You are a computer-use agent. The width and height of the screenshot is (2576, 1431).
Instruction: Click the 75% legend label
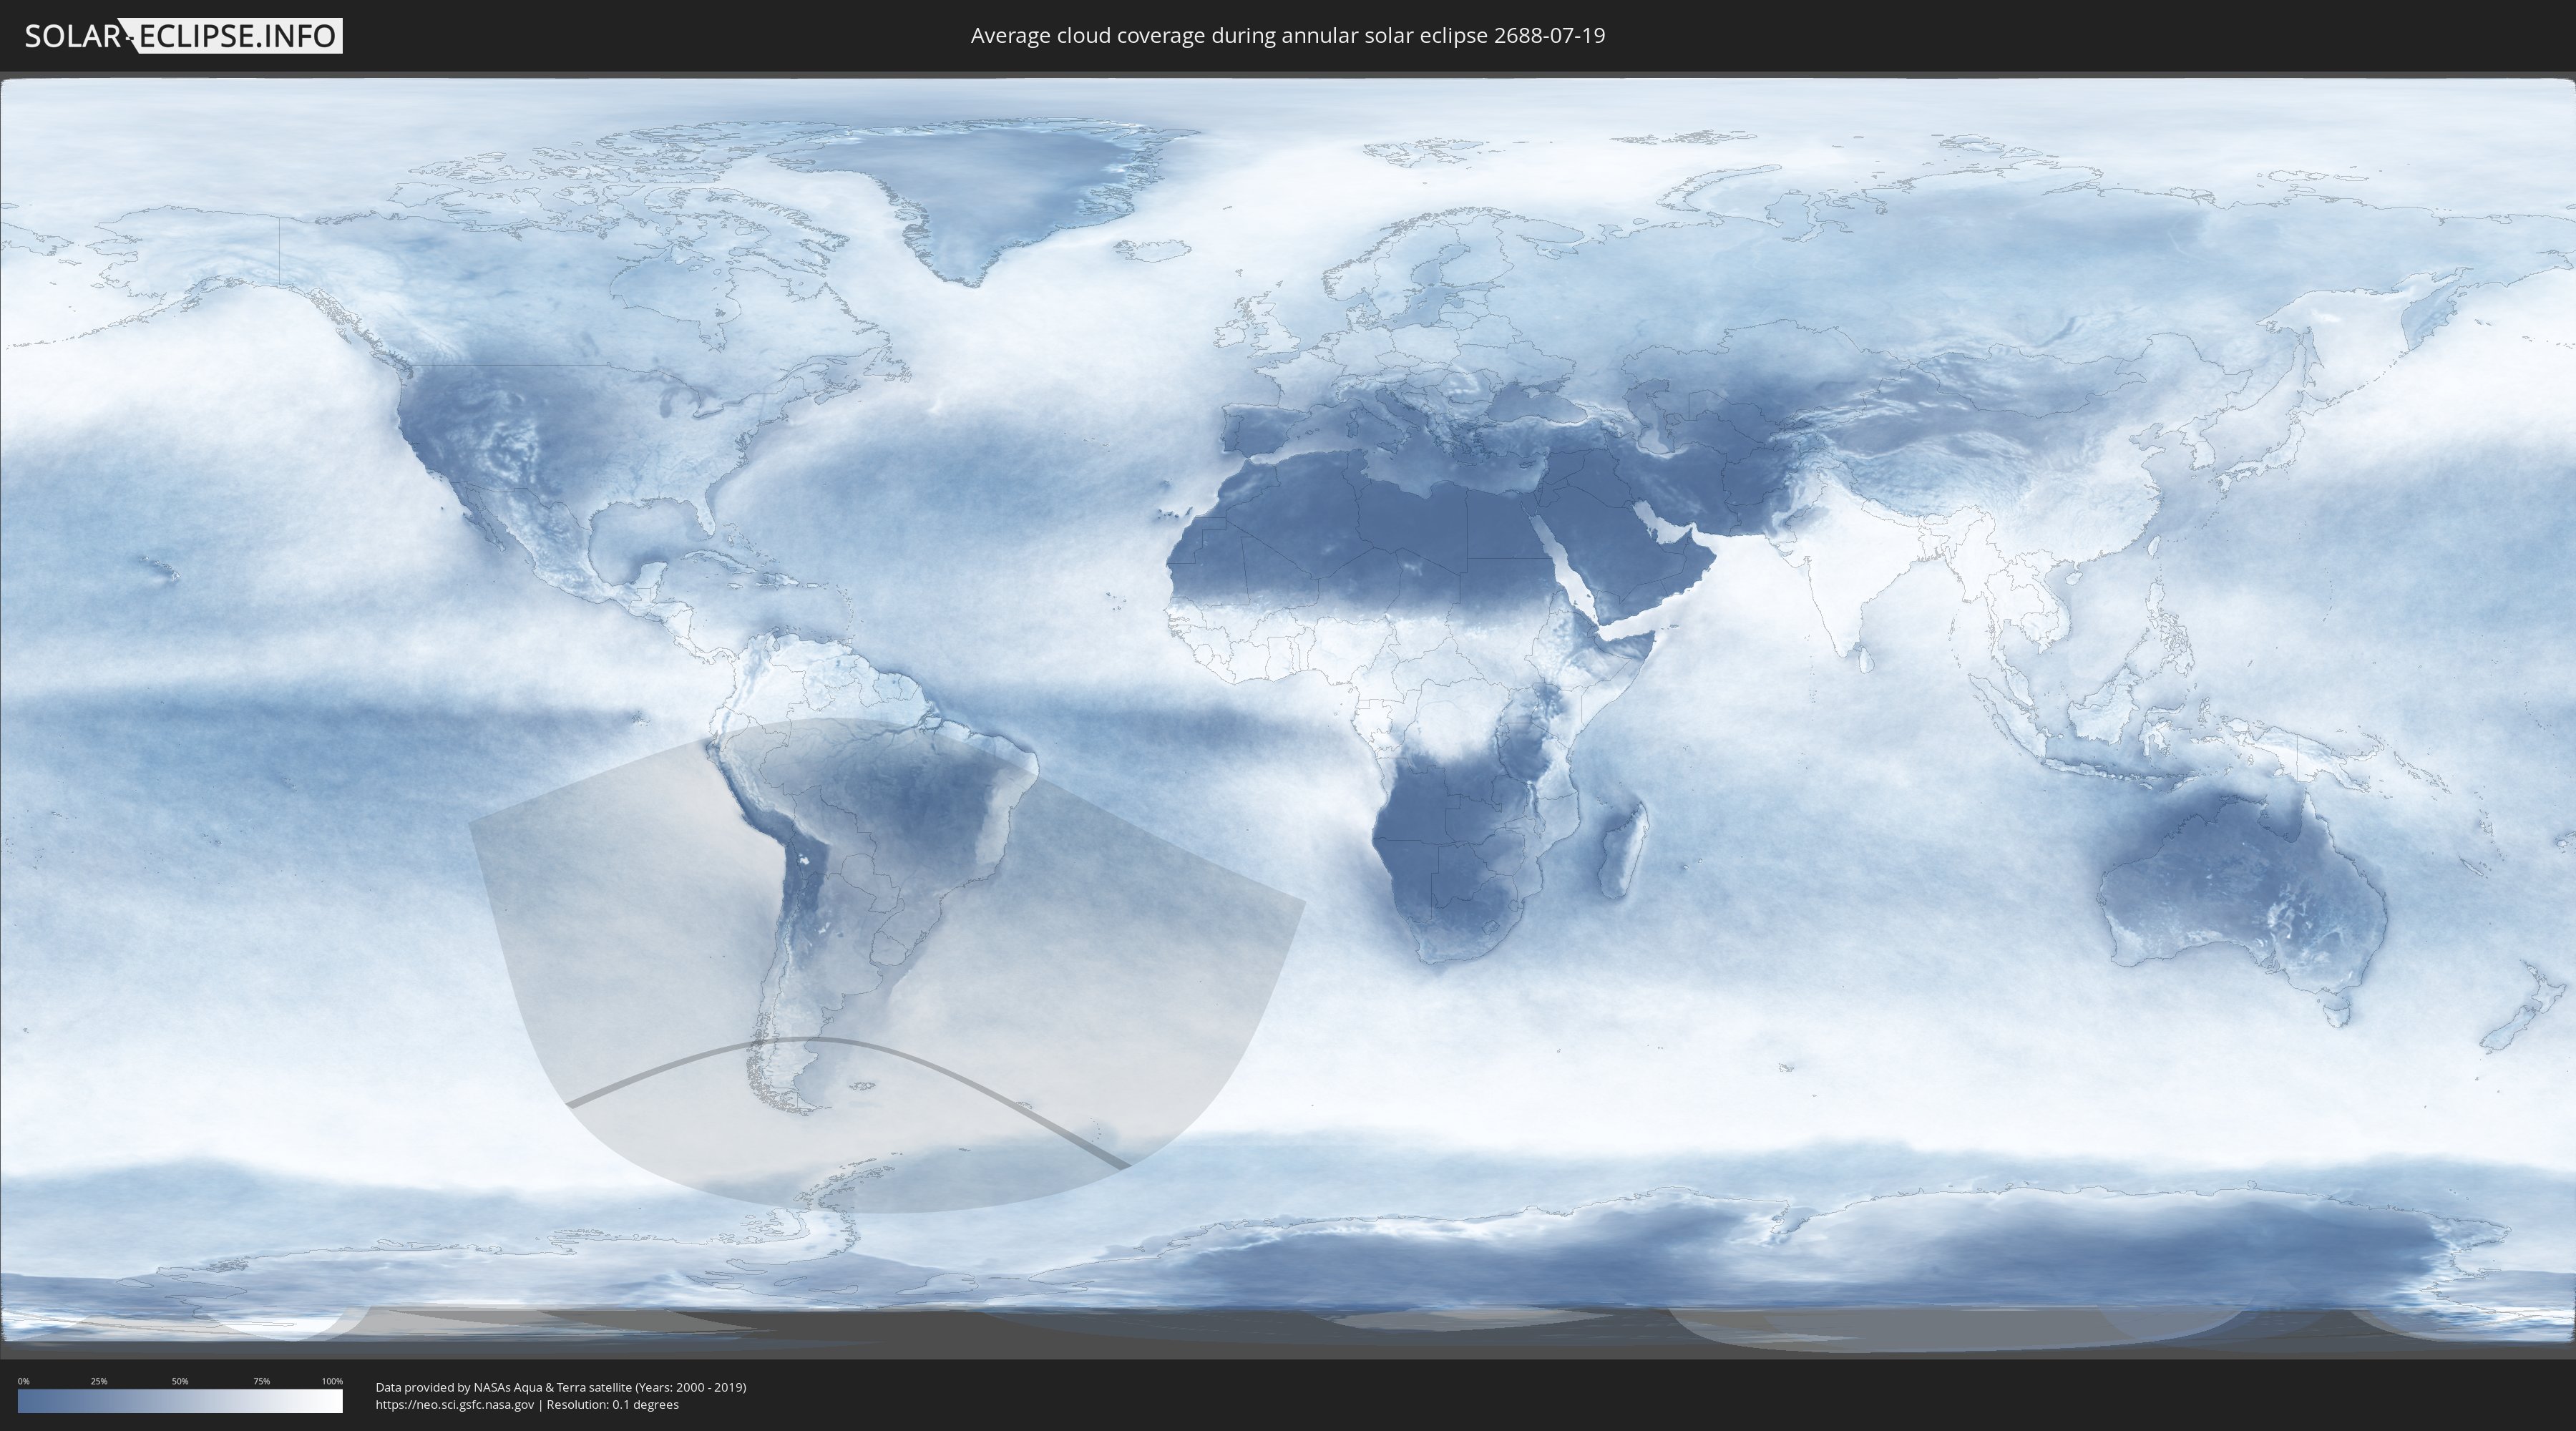point(261,1381)
